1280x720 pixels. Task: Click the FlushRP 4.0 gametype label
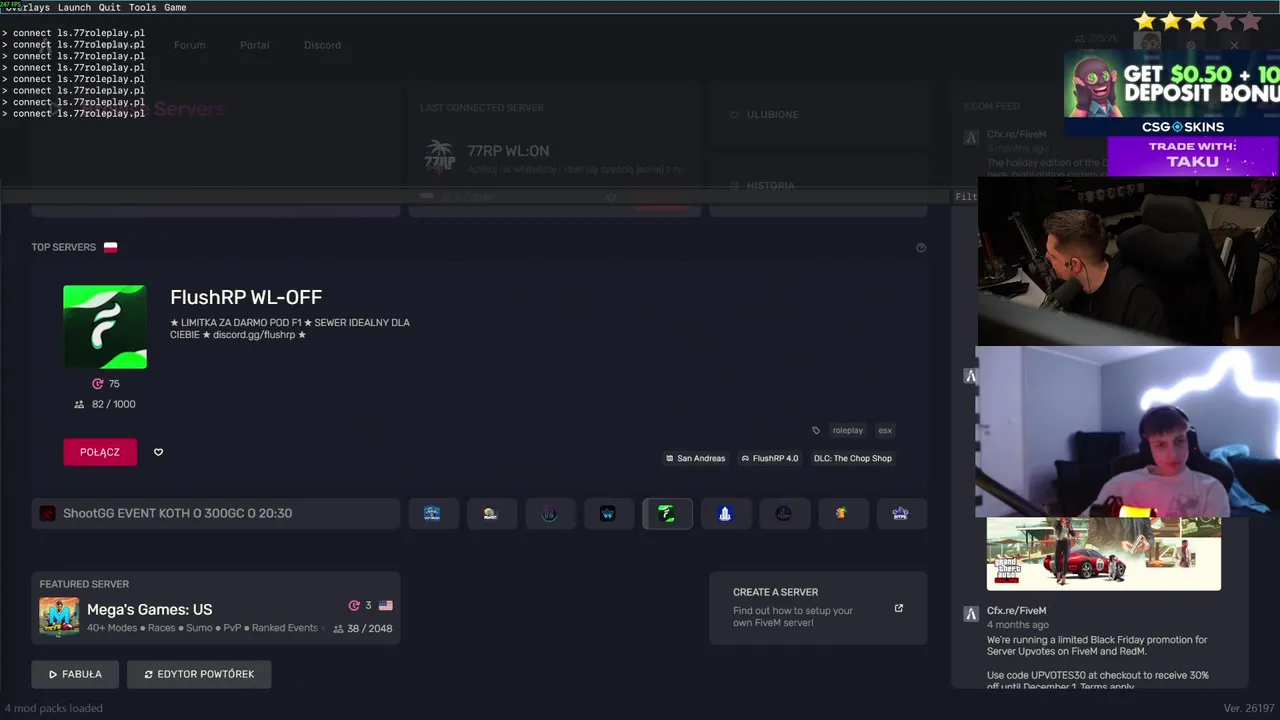[769, 458]
